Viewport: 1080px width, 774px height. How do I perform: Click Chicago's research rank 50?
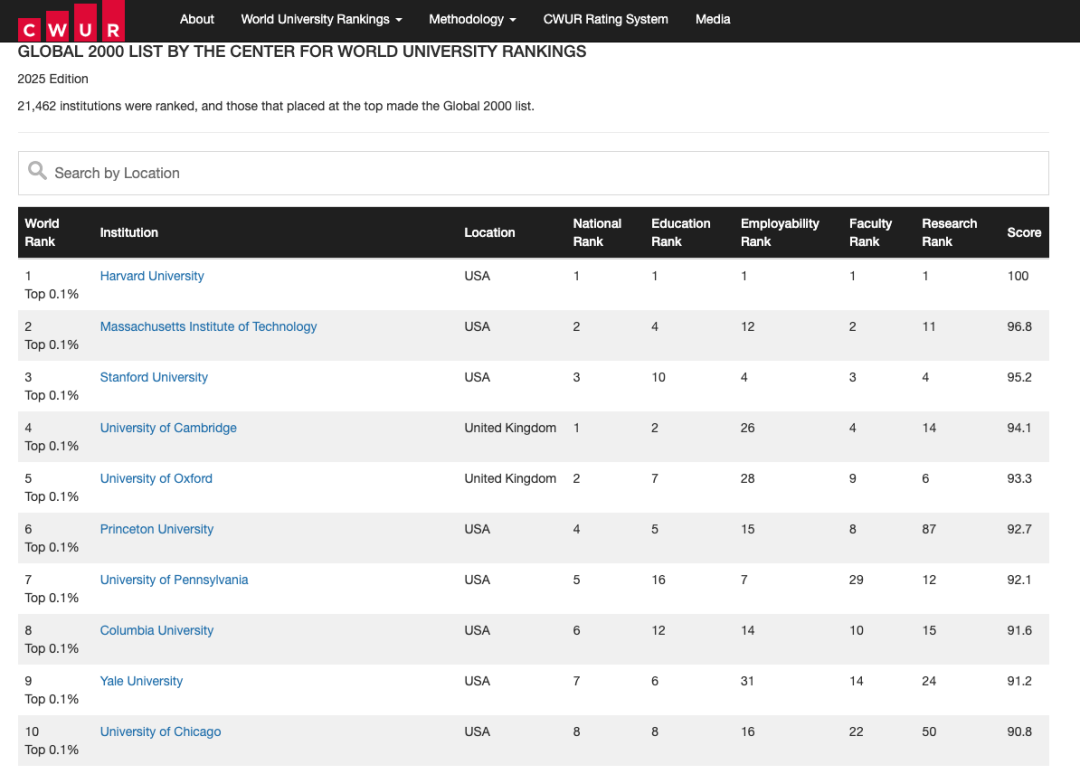point(929,731)
